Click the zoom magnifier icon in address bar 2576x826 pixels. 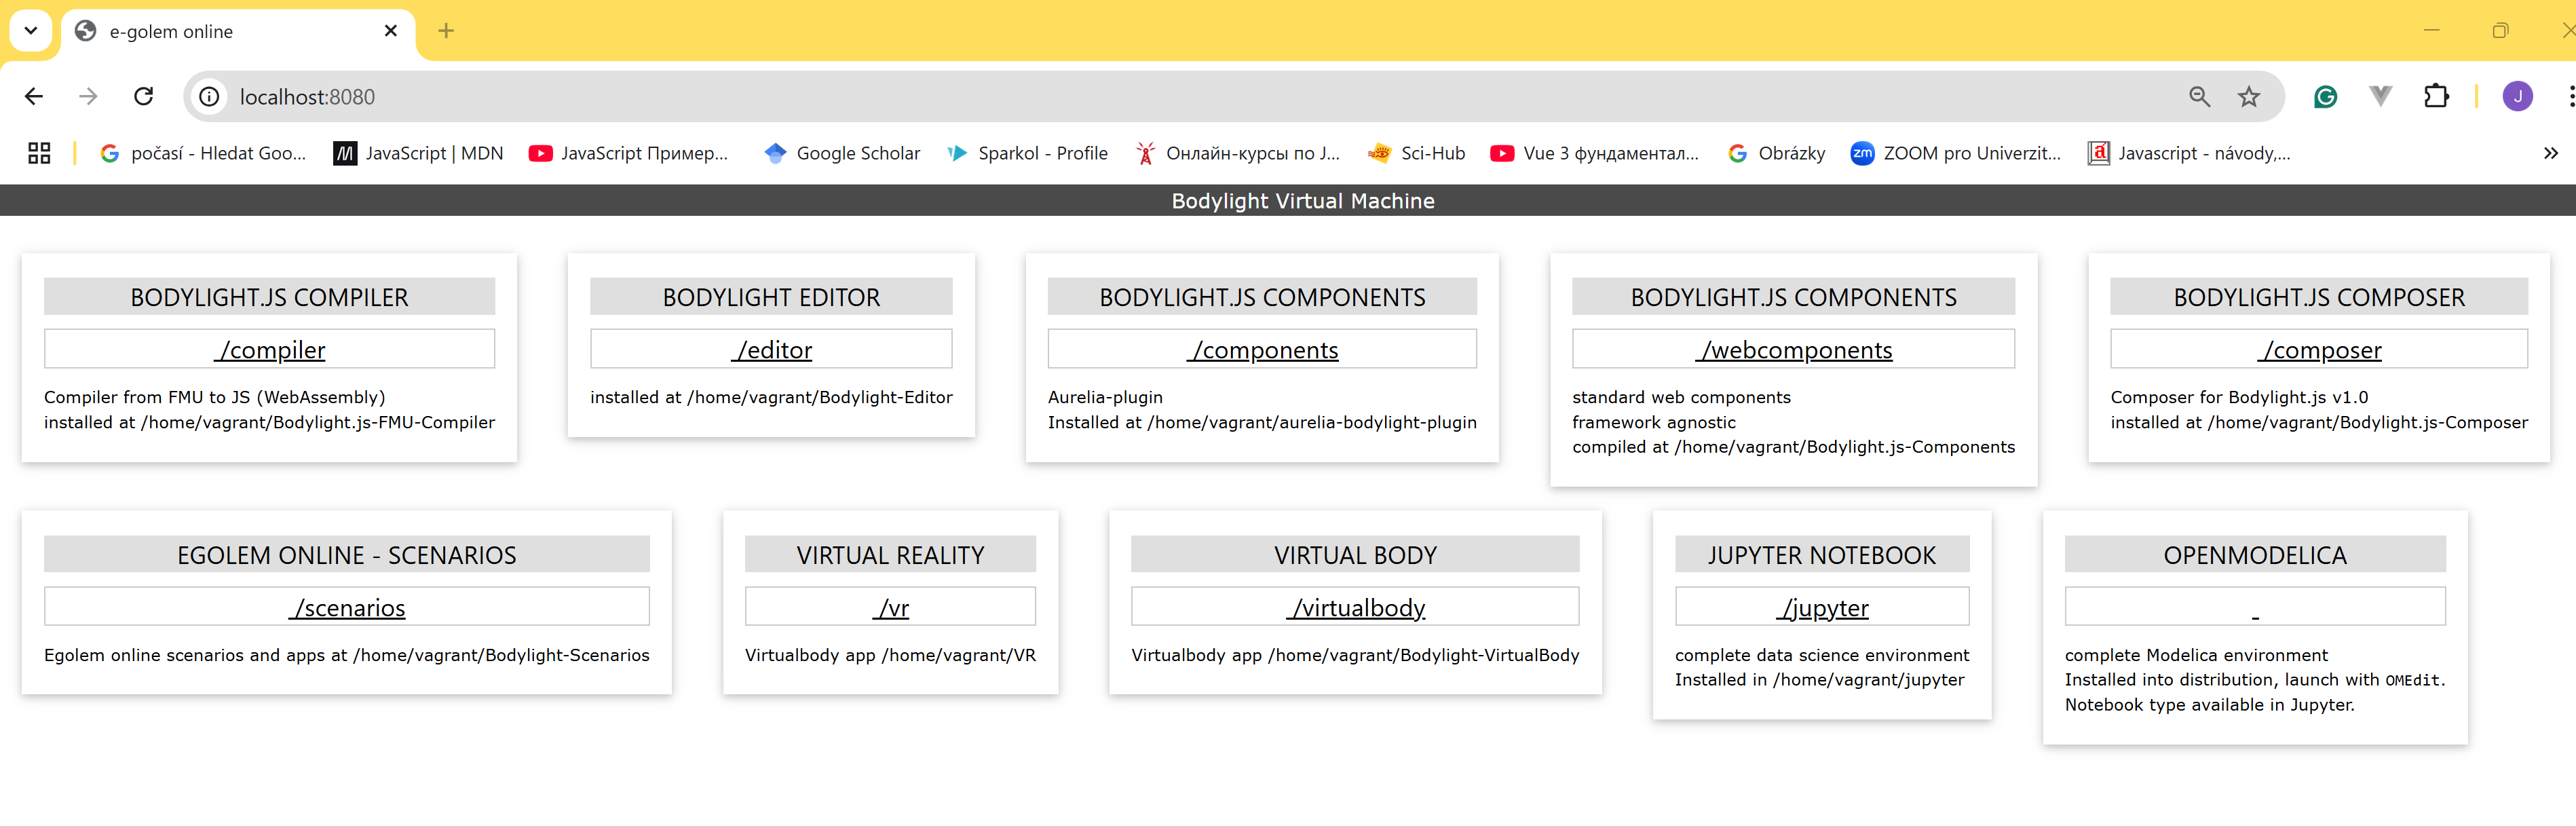click(2199, 96)
